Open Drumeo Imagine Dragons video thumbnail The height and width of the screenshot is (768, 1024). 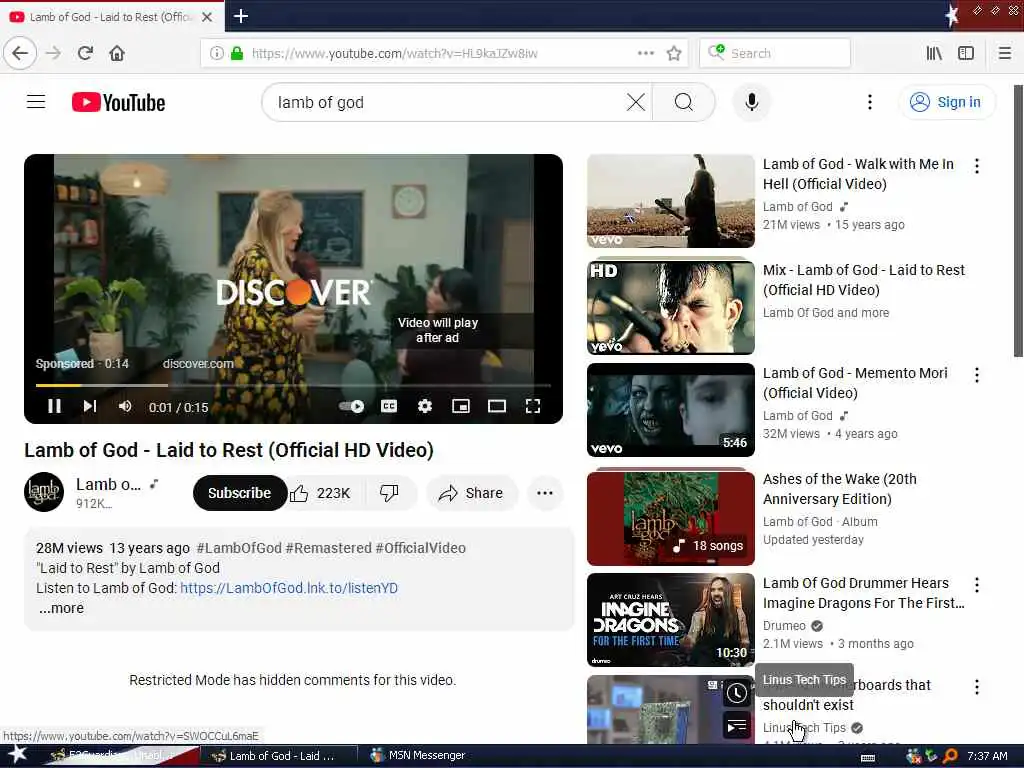(x=671, y=620)
